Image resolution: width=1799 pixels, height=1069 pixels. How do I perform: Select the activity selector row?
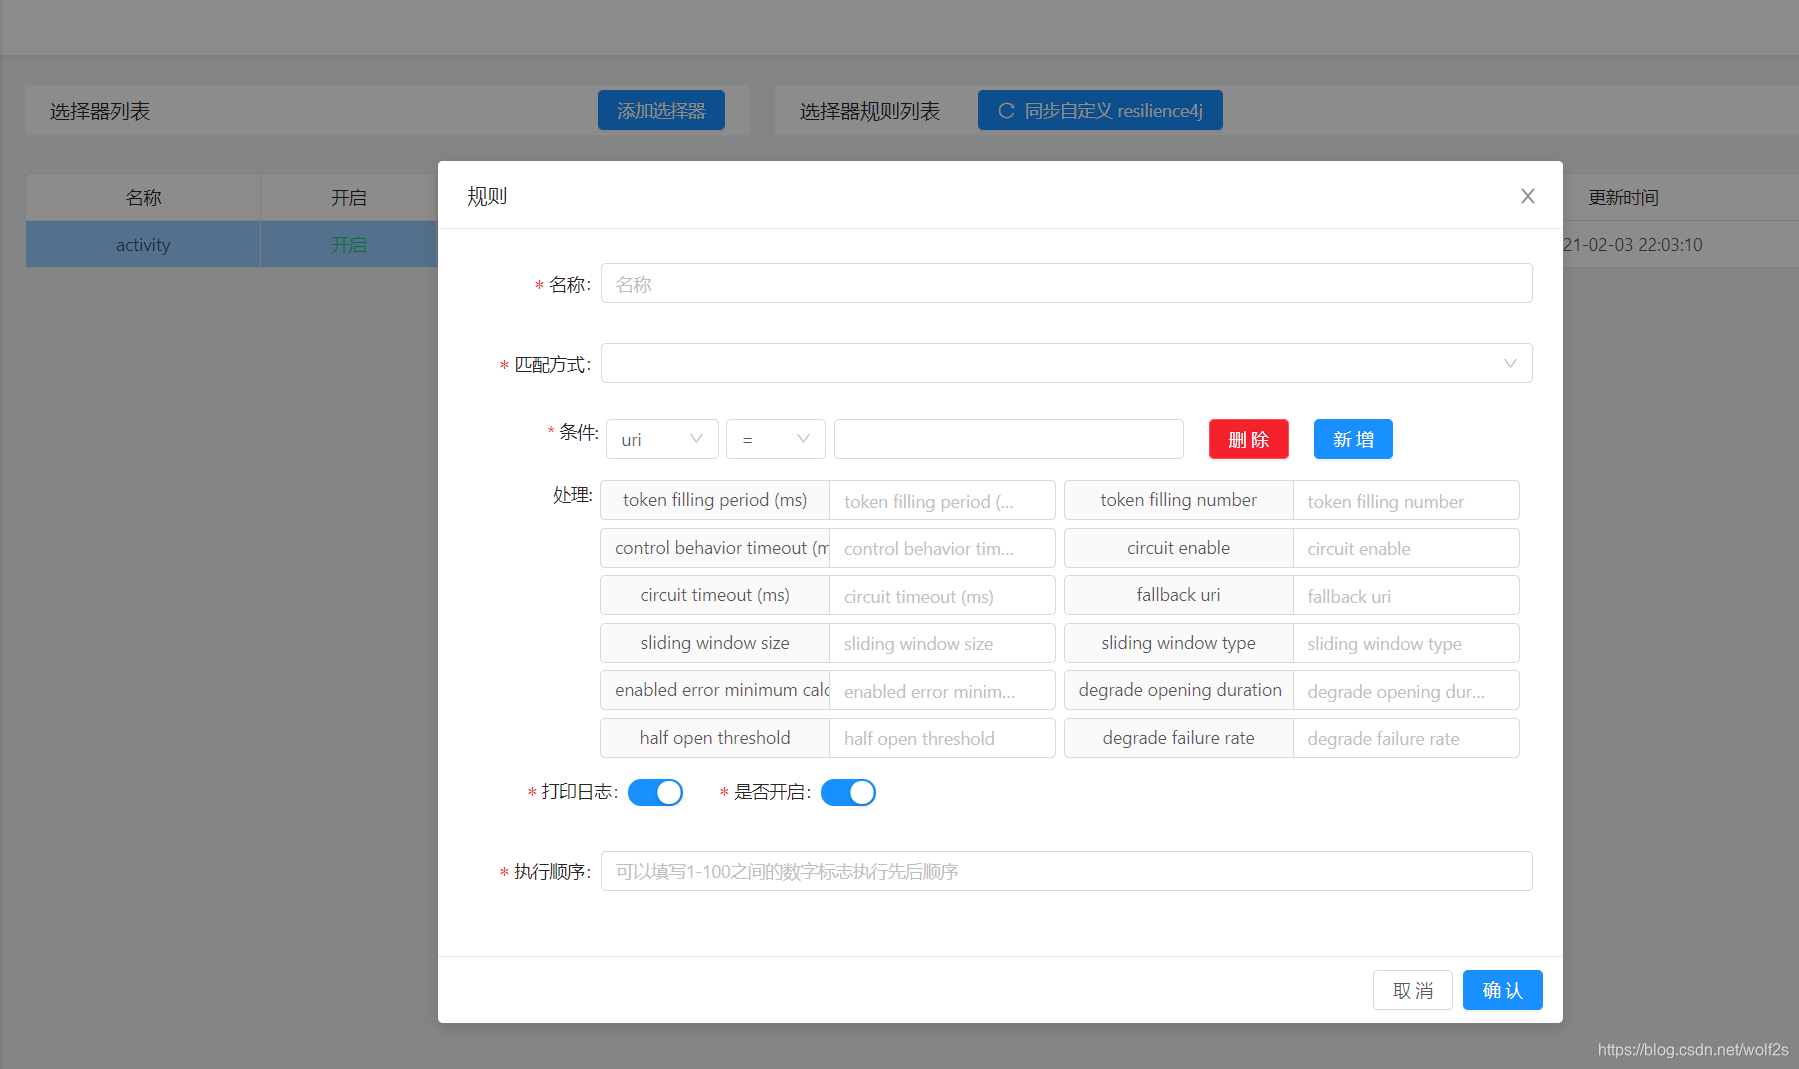coord(231,244)
